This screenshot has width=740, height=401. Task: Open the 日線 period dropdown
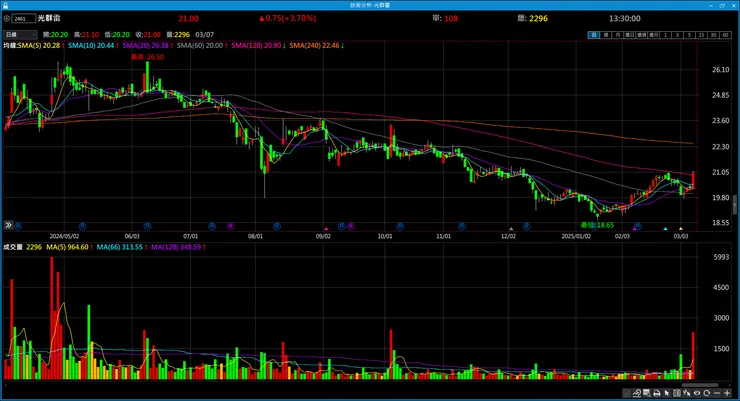20,34
